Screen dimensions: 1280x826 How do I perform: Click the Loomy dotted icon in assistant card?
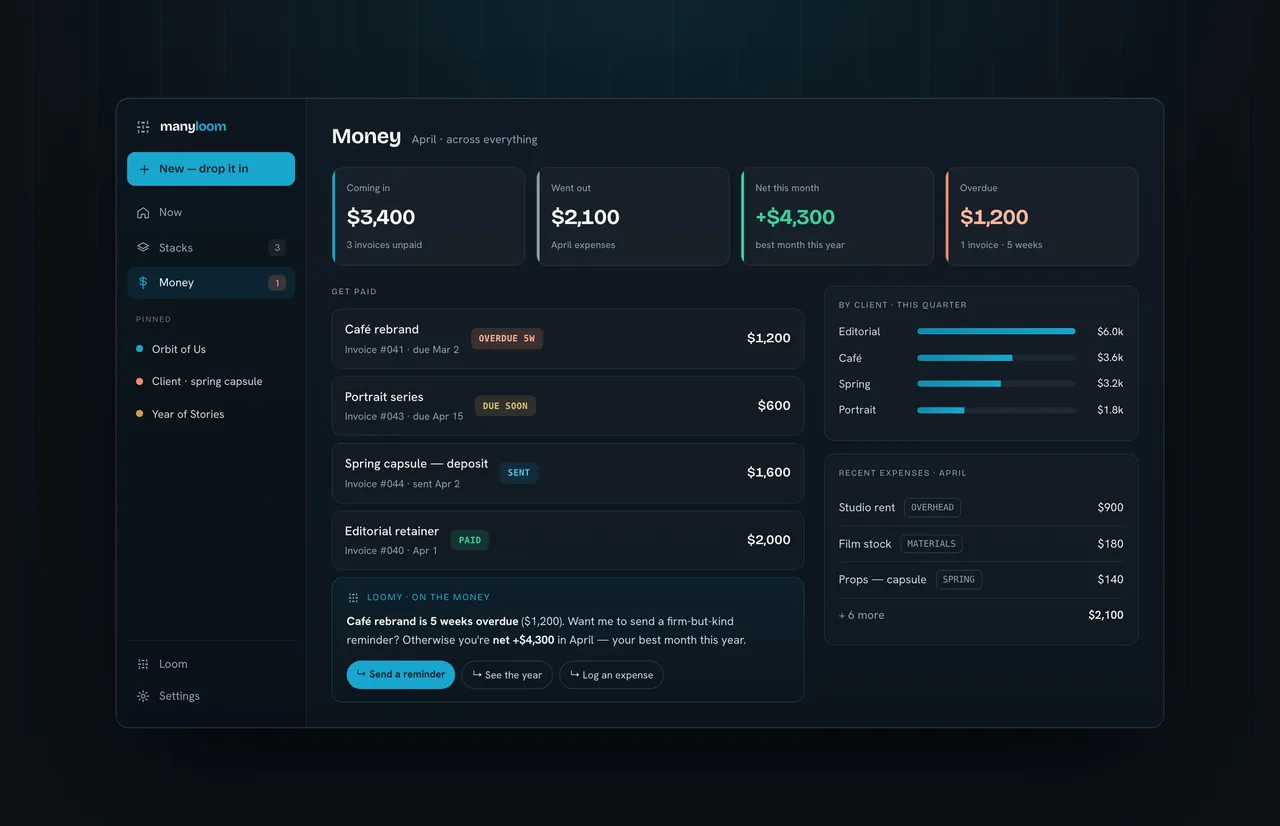click(353, 598)
